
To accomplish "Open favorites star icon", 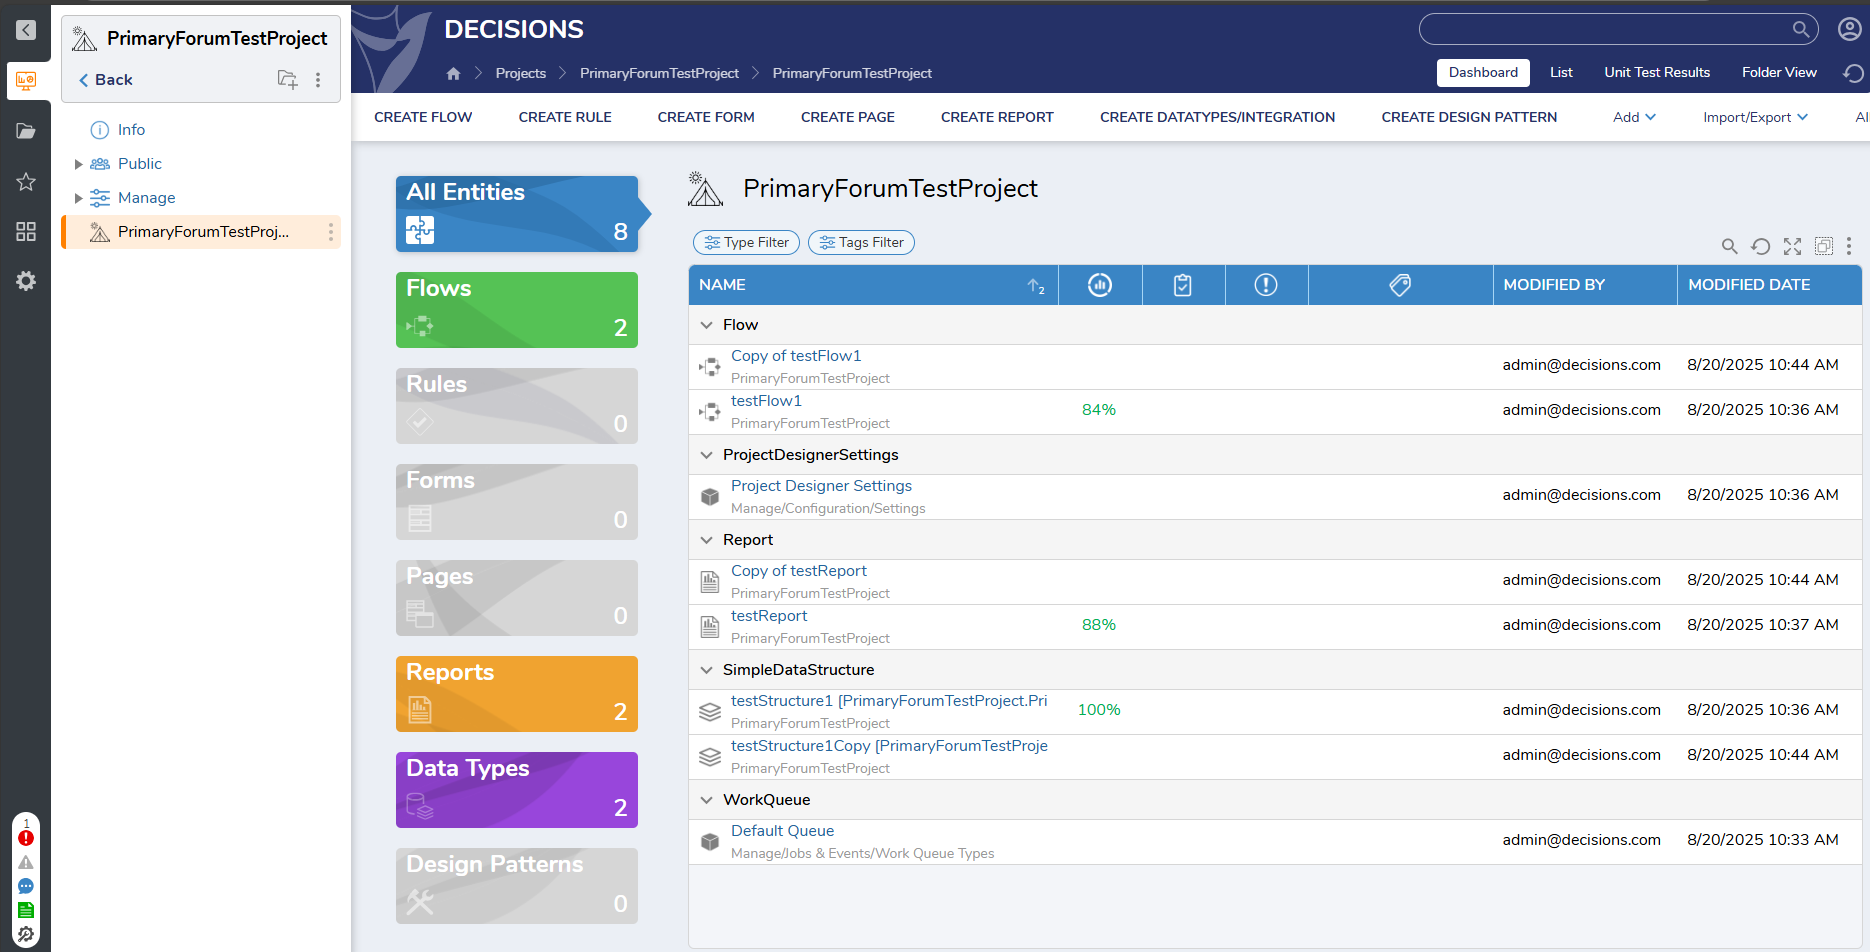I will coord(26,182).
